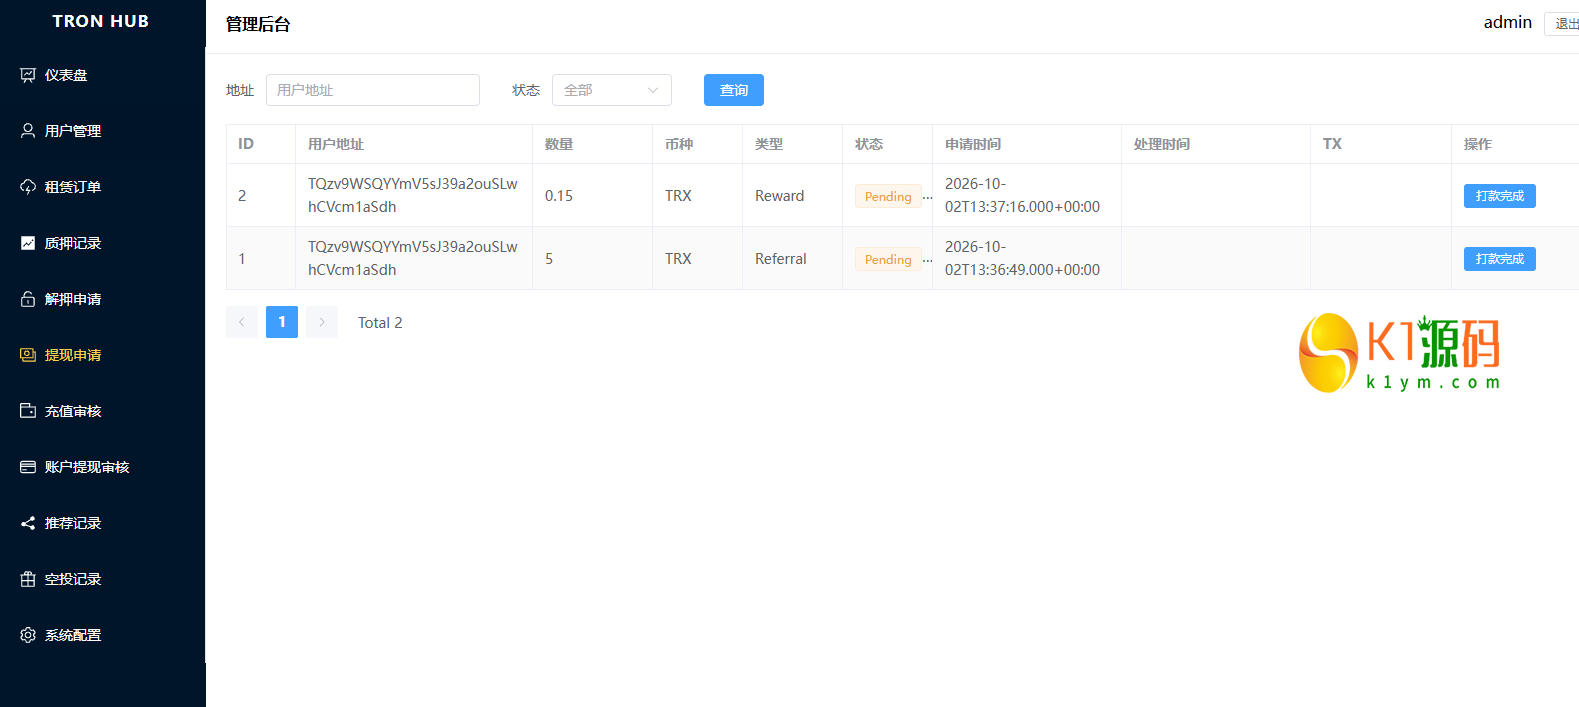The width and height of the screenshot is (1579, 707).
Task: Click the 提现申请 wallet icon
Action: coord(28,355)
